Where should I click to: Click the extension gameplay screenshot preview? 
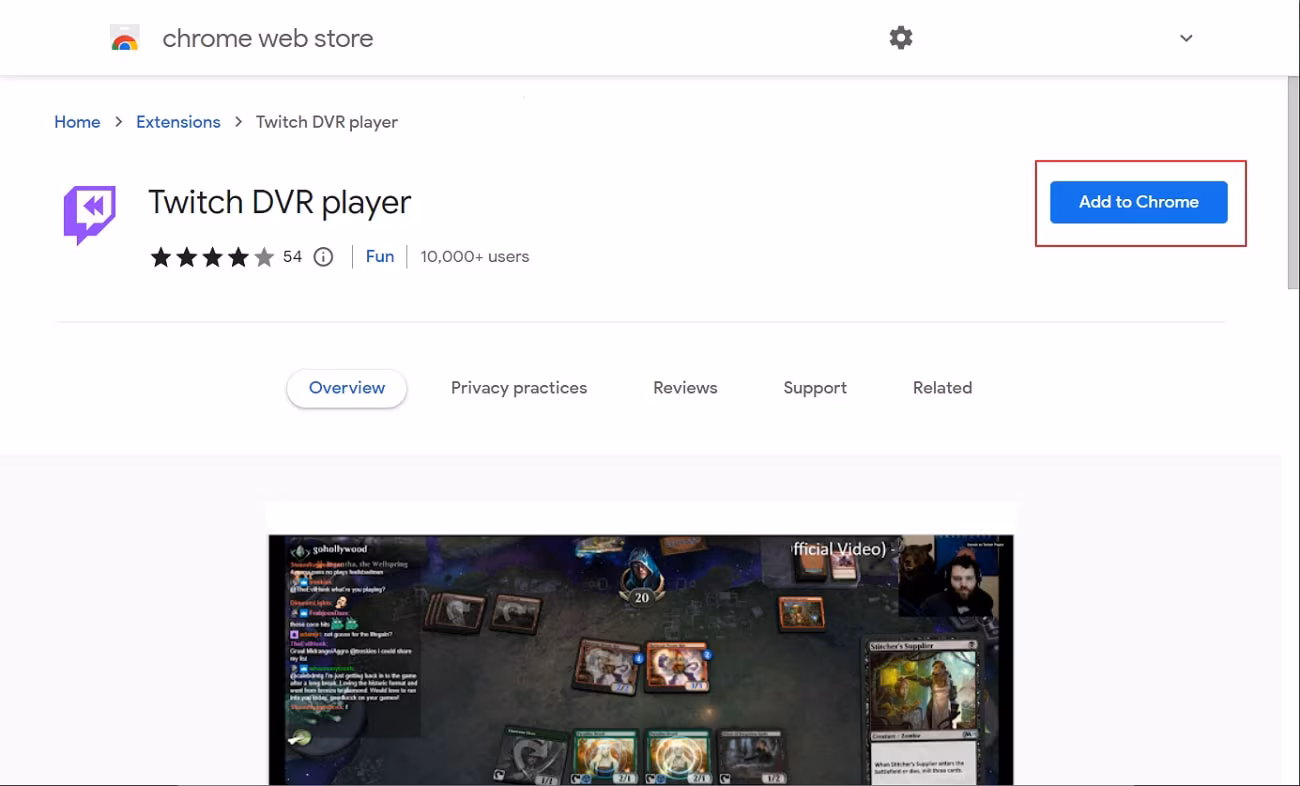click(641, 660)
